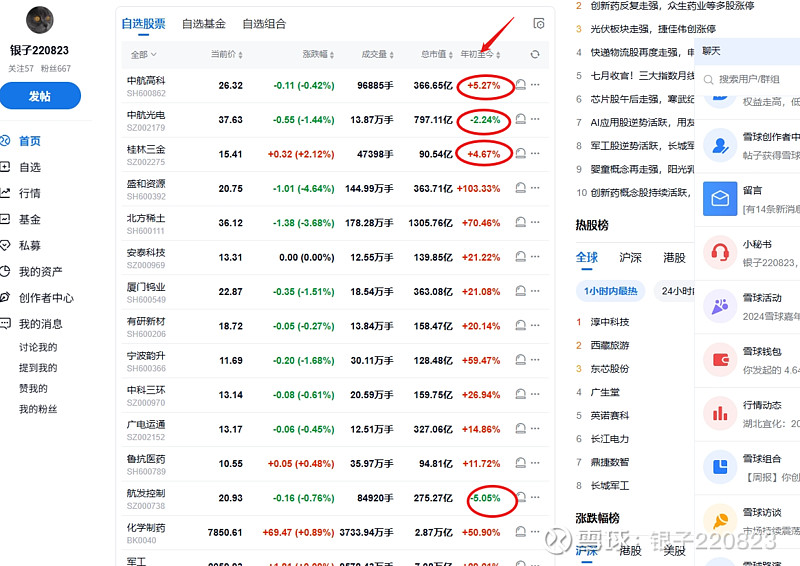Click the 搜索用户/群组 search field
Viewport: 800px width, 566px height.
tap(748, 79)
